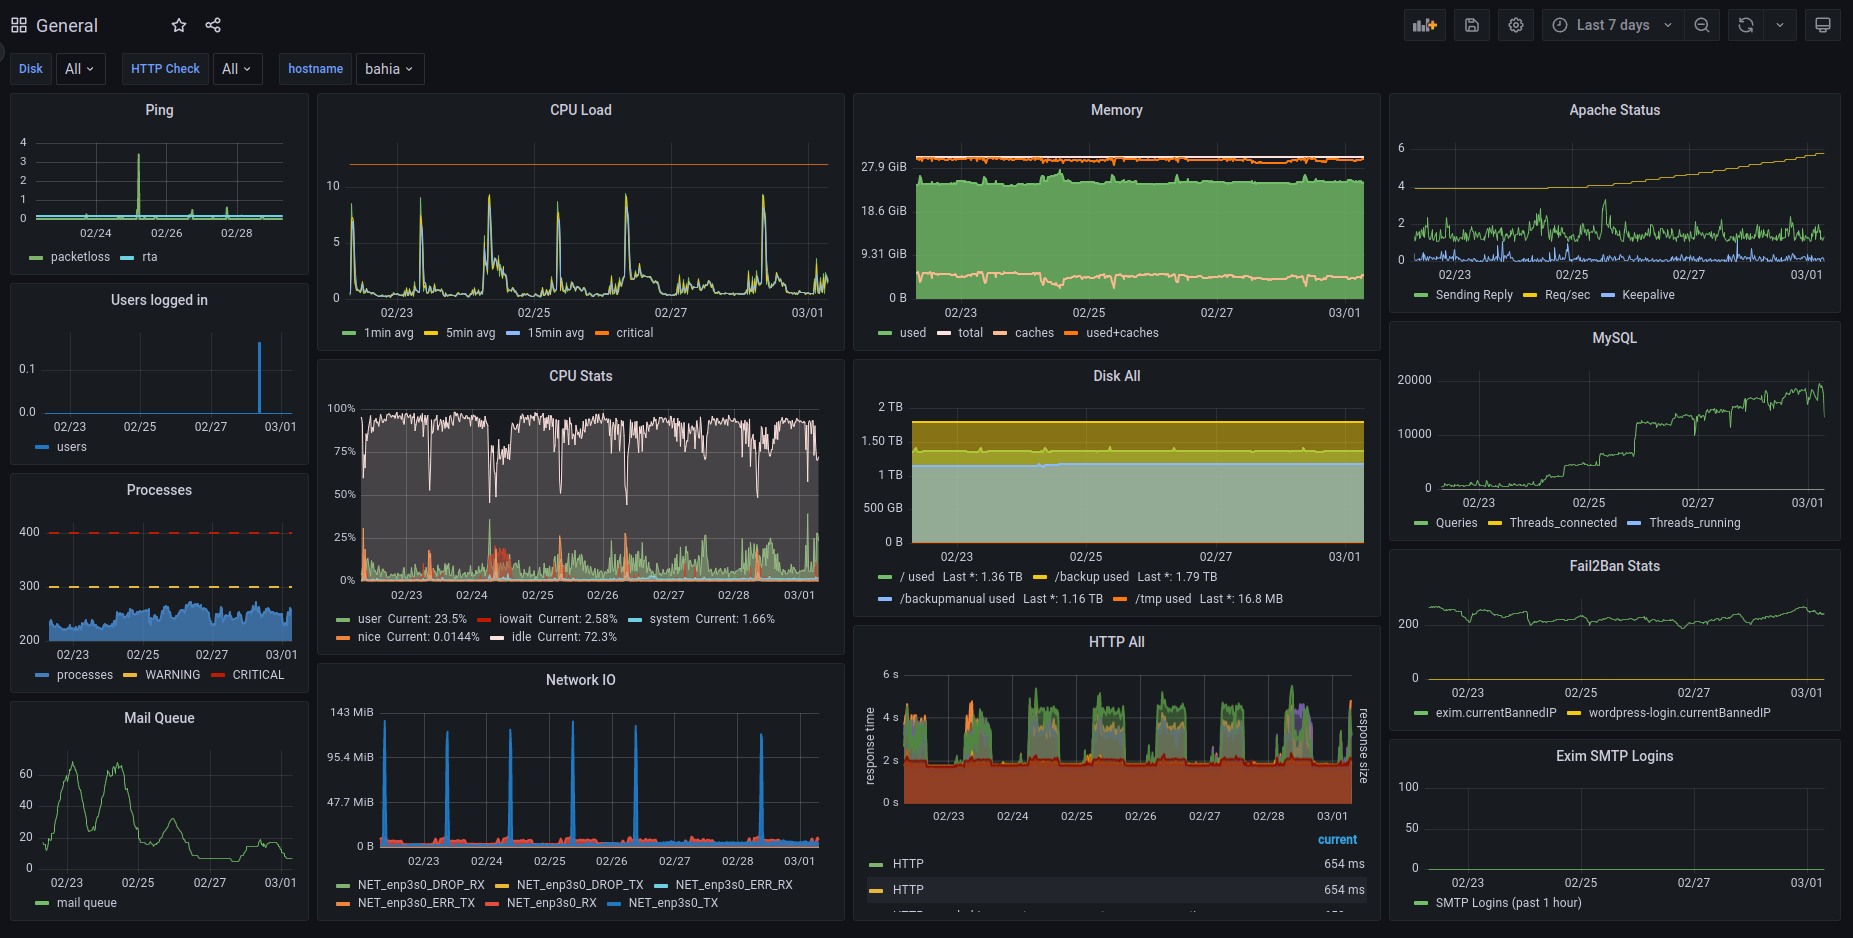Viewport: 1853px width, 938px height.
Task: Click the General dashboard title
Action: 67,25
